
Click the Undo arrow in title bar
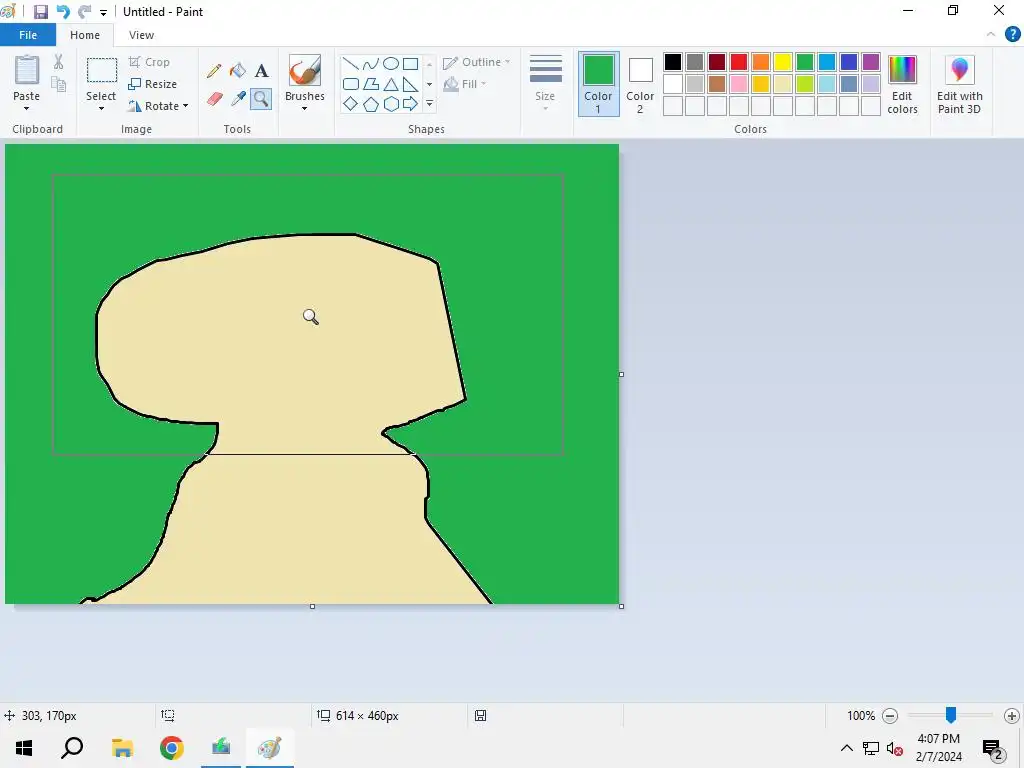tap(63, 12)
